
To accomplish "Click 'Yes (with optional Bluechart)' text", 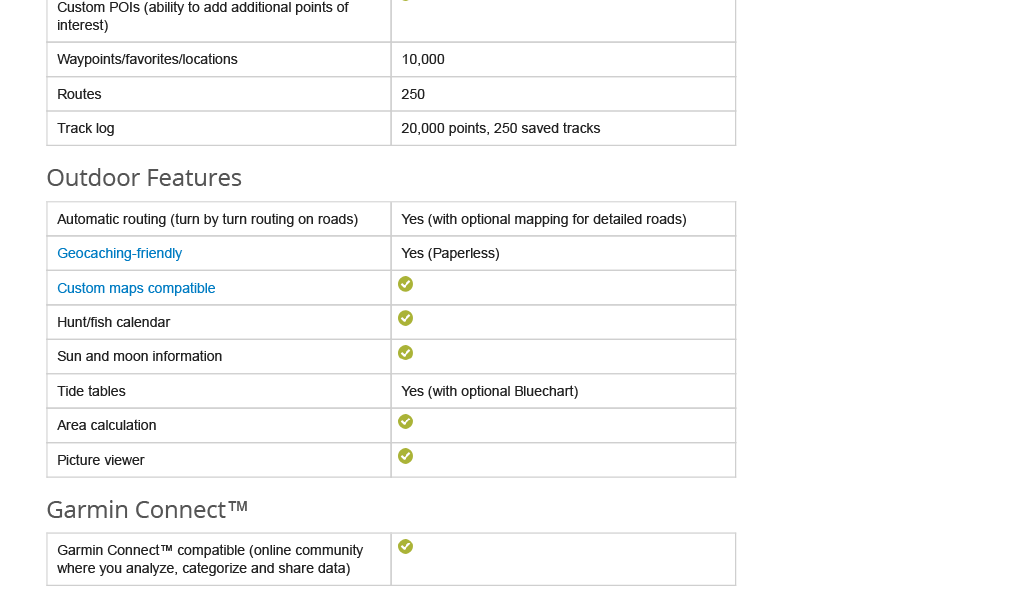I will 489,391.
